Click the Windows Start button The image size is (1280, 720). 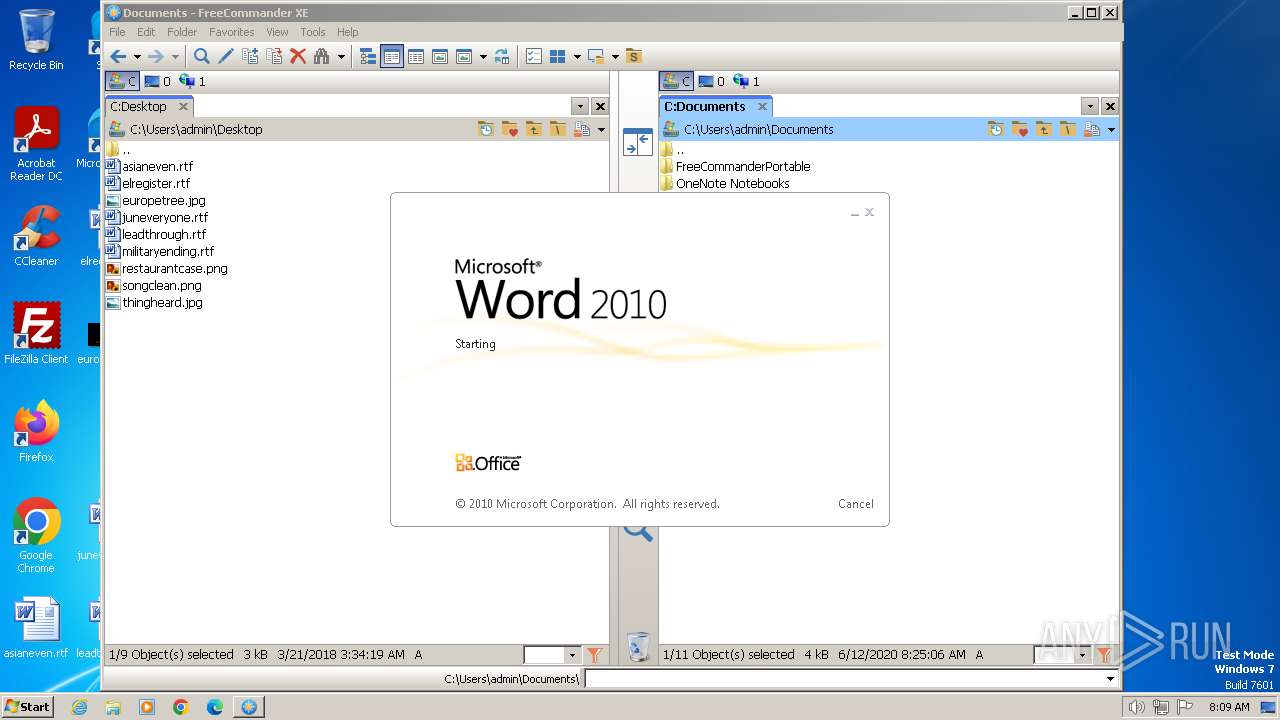pos(28,706)
